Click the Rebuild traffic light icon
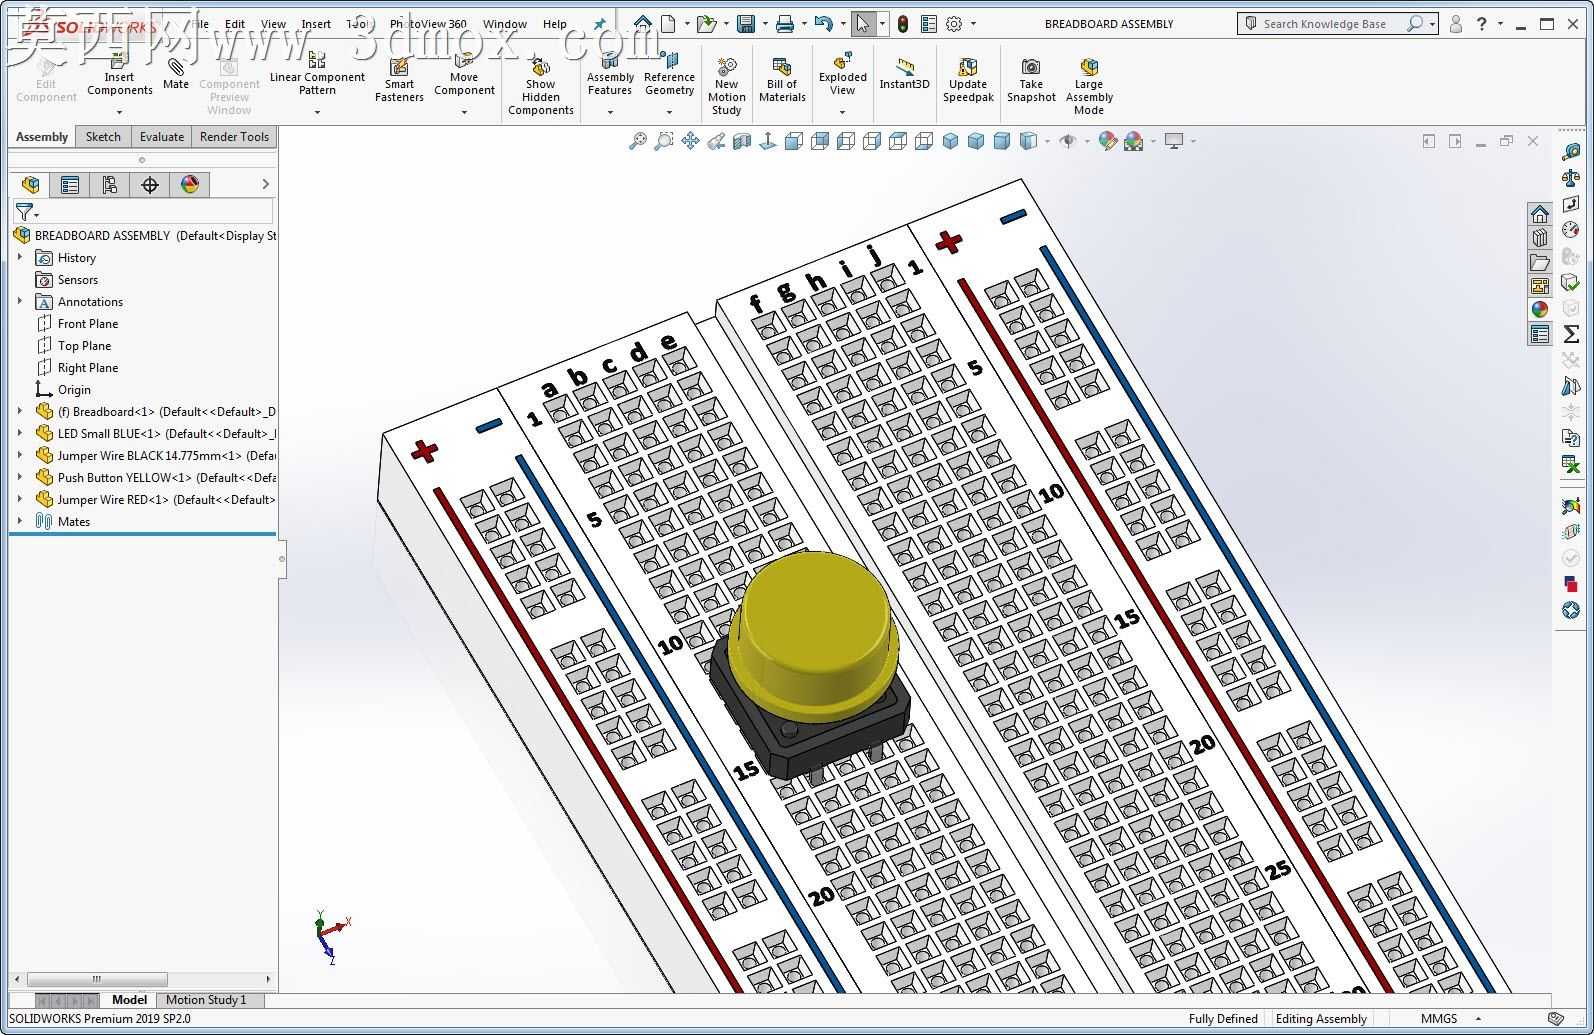Screen dimensions: 1594x1035 (903, 23)
